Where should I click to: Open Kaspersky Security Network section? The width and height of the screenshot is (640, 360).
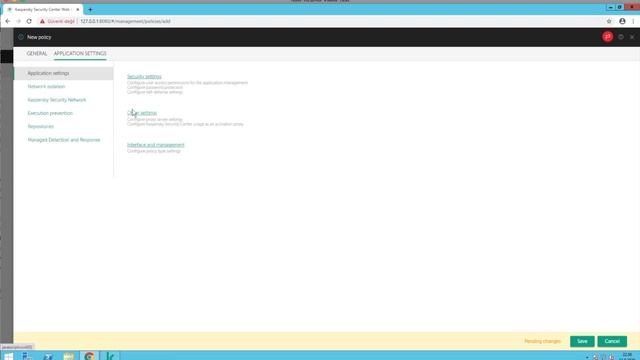pyautogui.click(x=57, y=100)
